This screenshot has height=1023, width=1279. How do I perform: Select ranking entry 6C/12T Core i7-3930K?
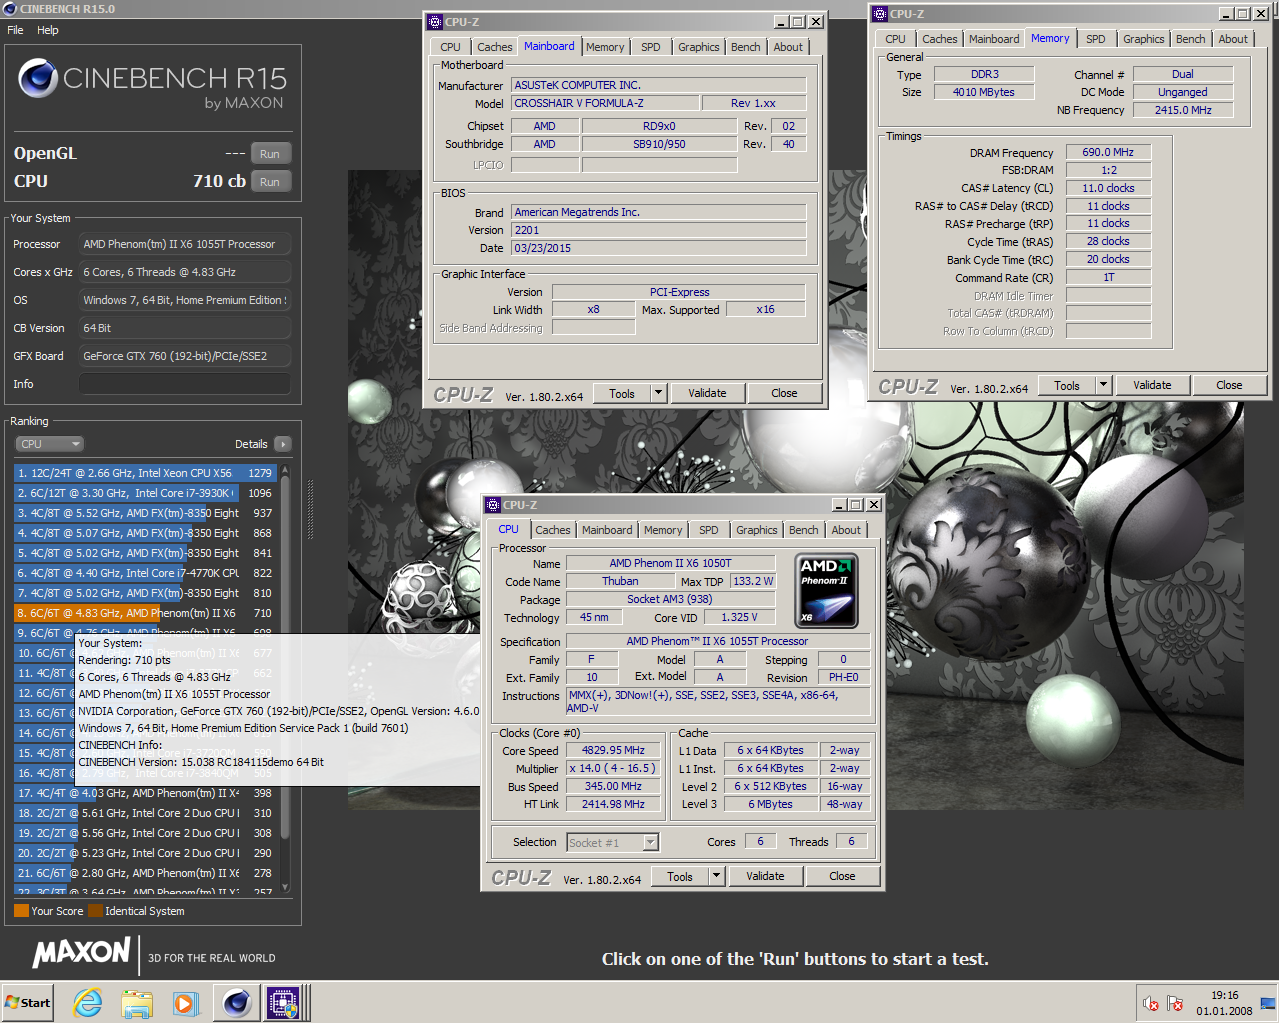(146, 493)
